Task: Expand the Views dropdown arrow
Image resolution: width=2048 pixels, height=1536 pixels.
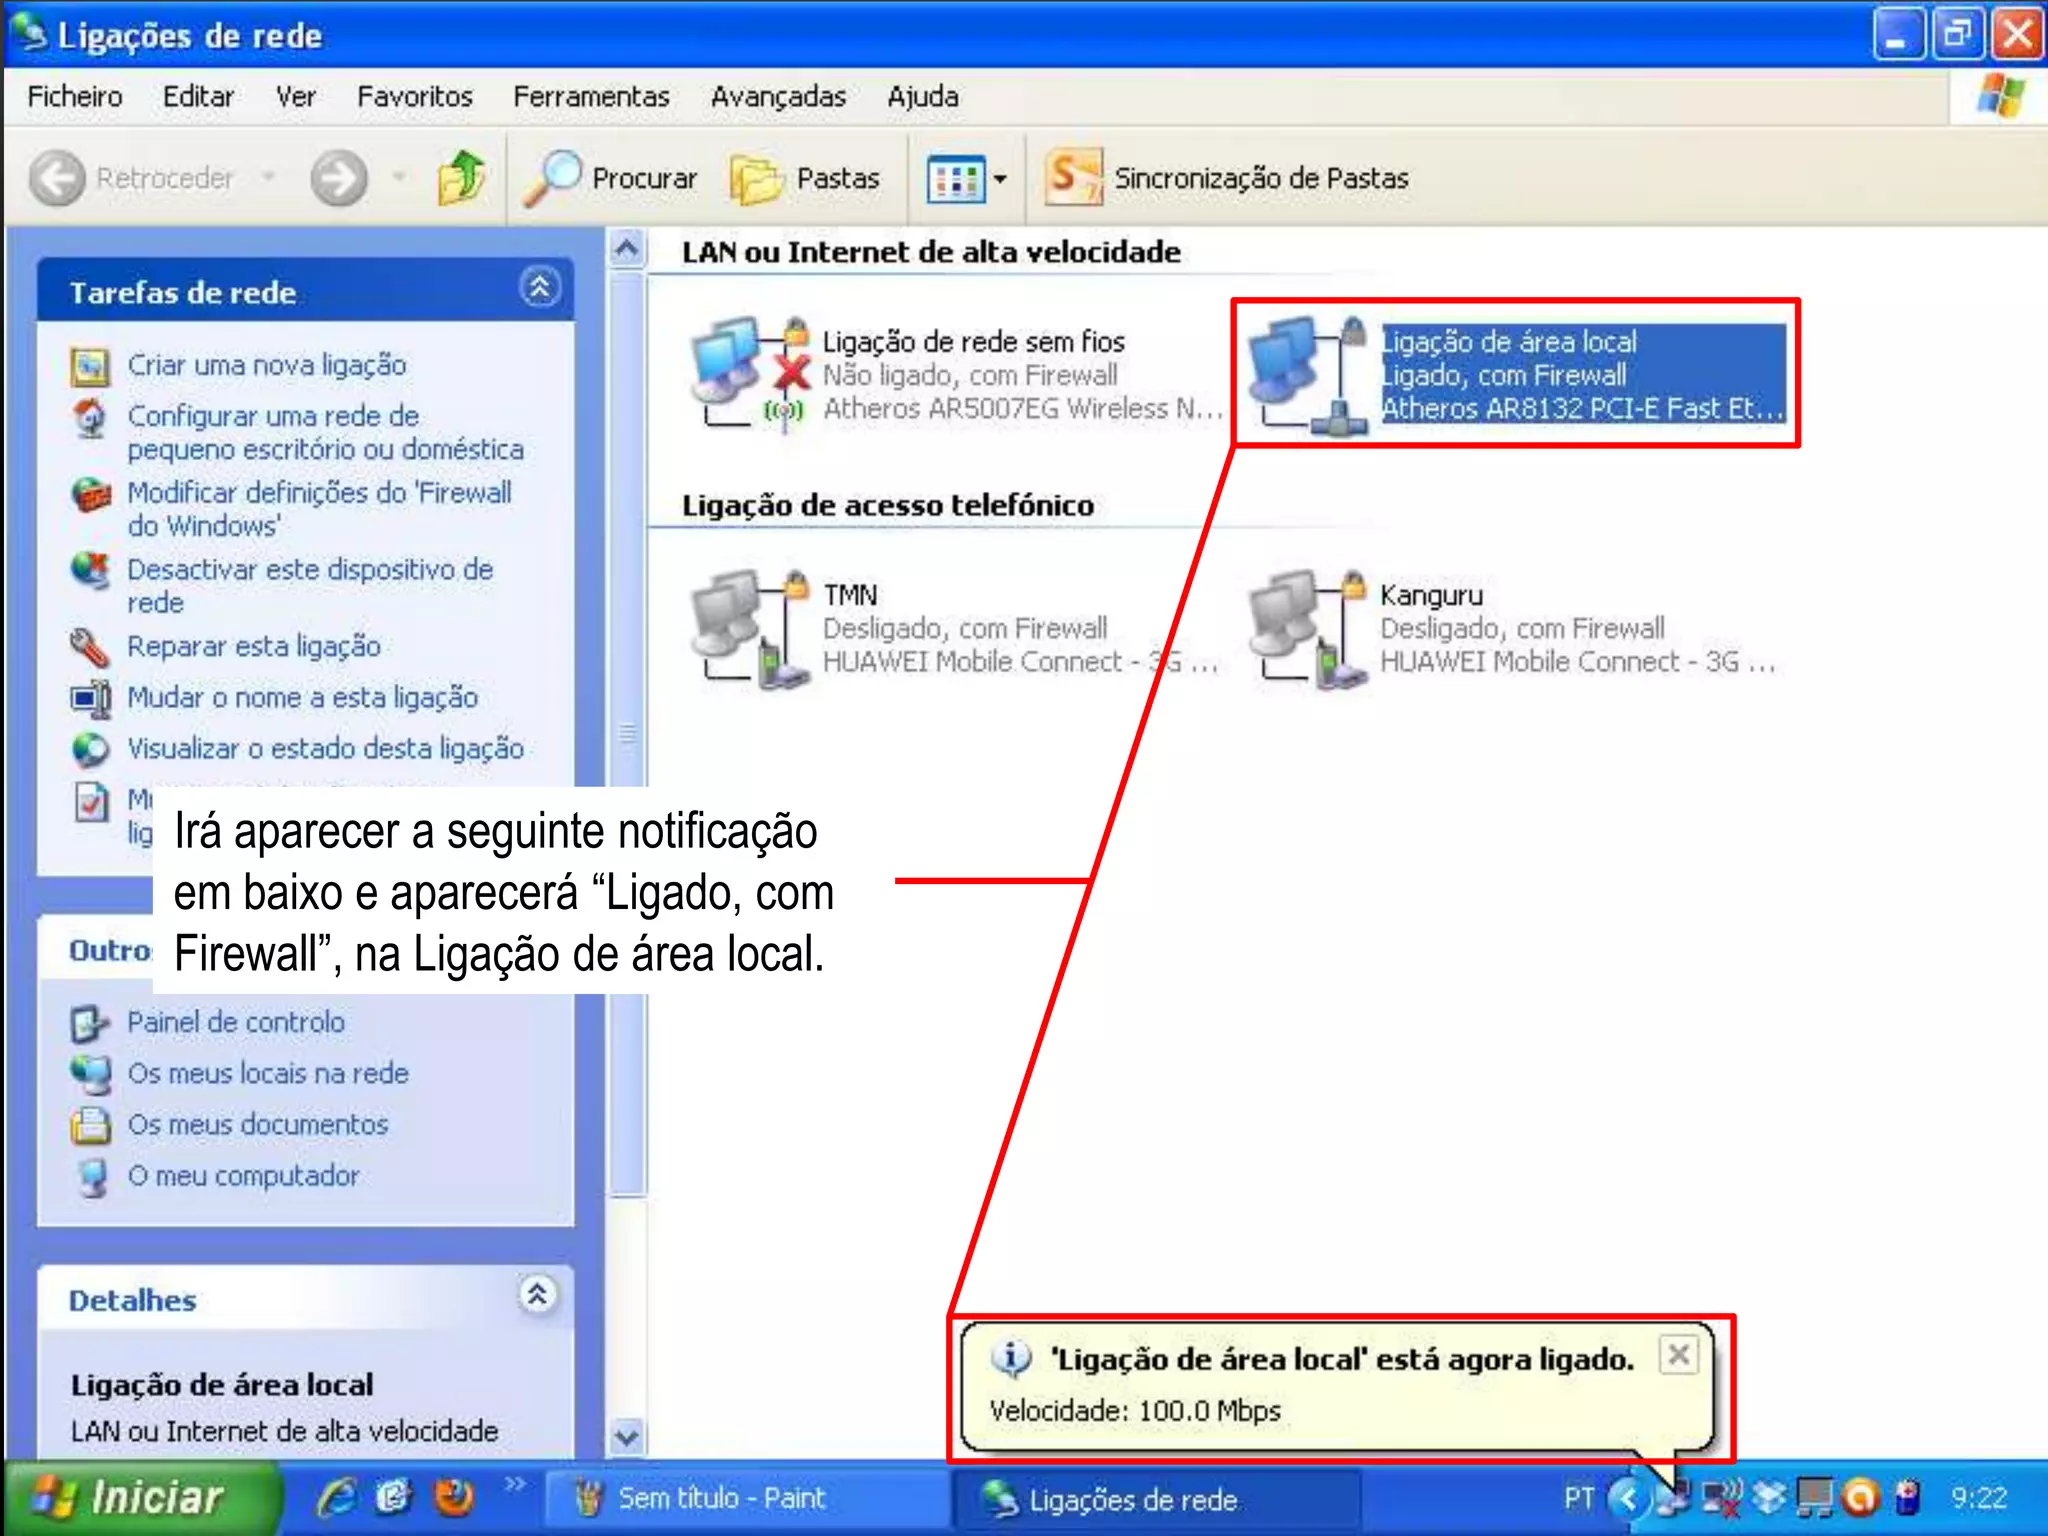Action: pos(1000,180)
